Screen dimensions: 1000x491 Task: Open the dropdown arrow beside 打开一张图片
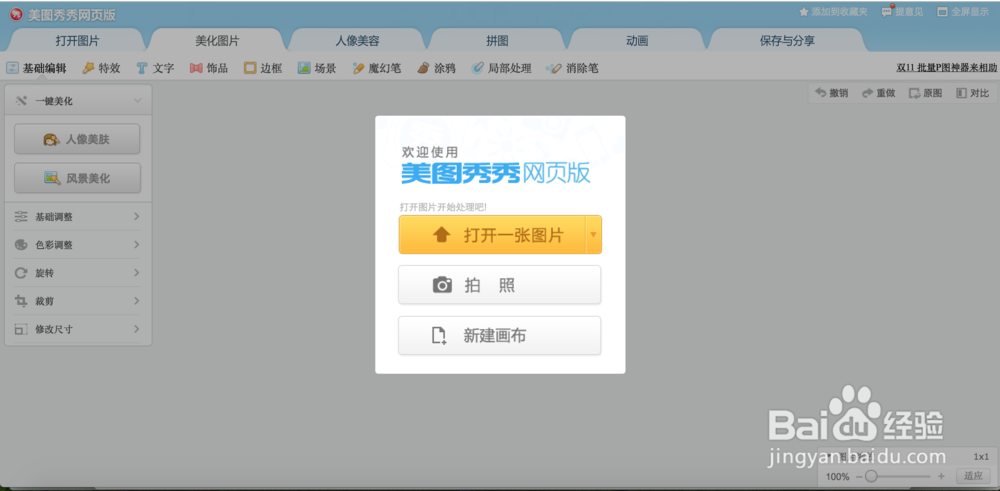click(x=594, y=235)
